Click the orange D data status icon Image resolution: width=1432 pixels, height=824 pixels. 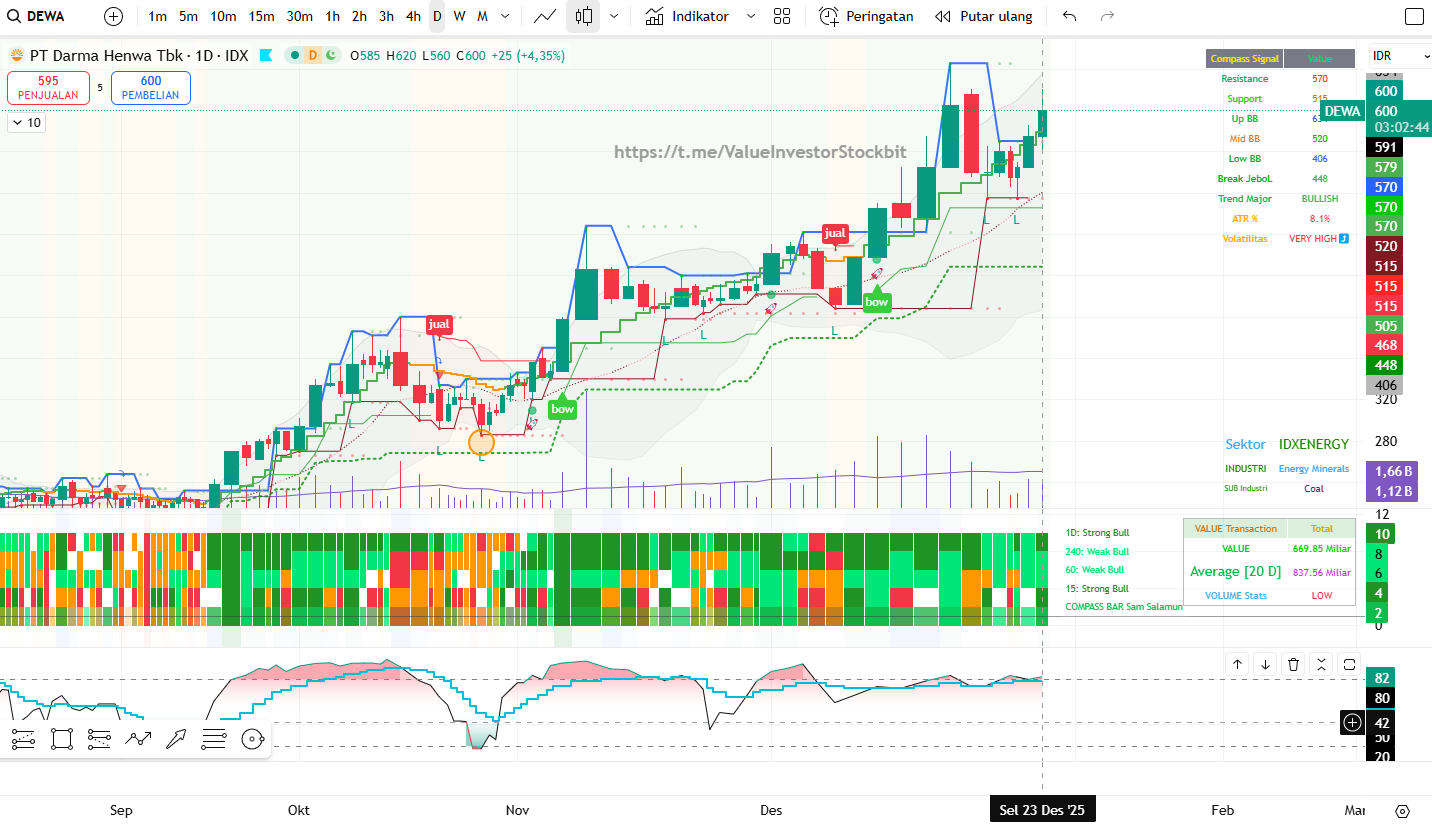click(x=312, y=55)
